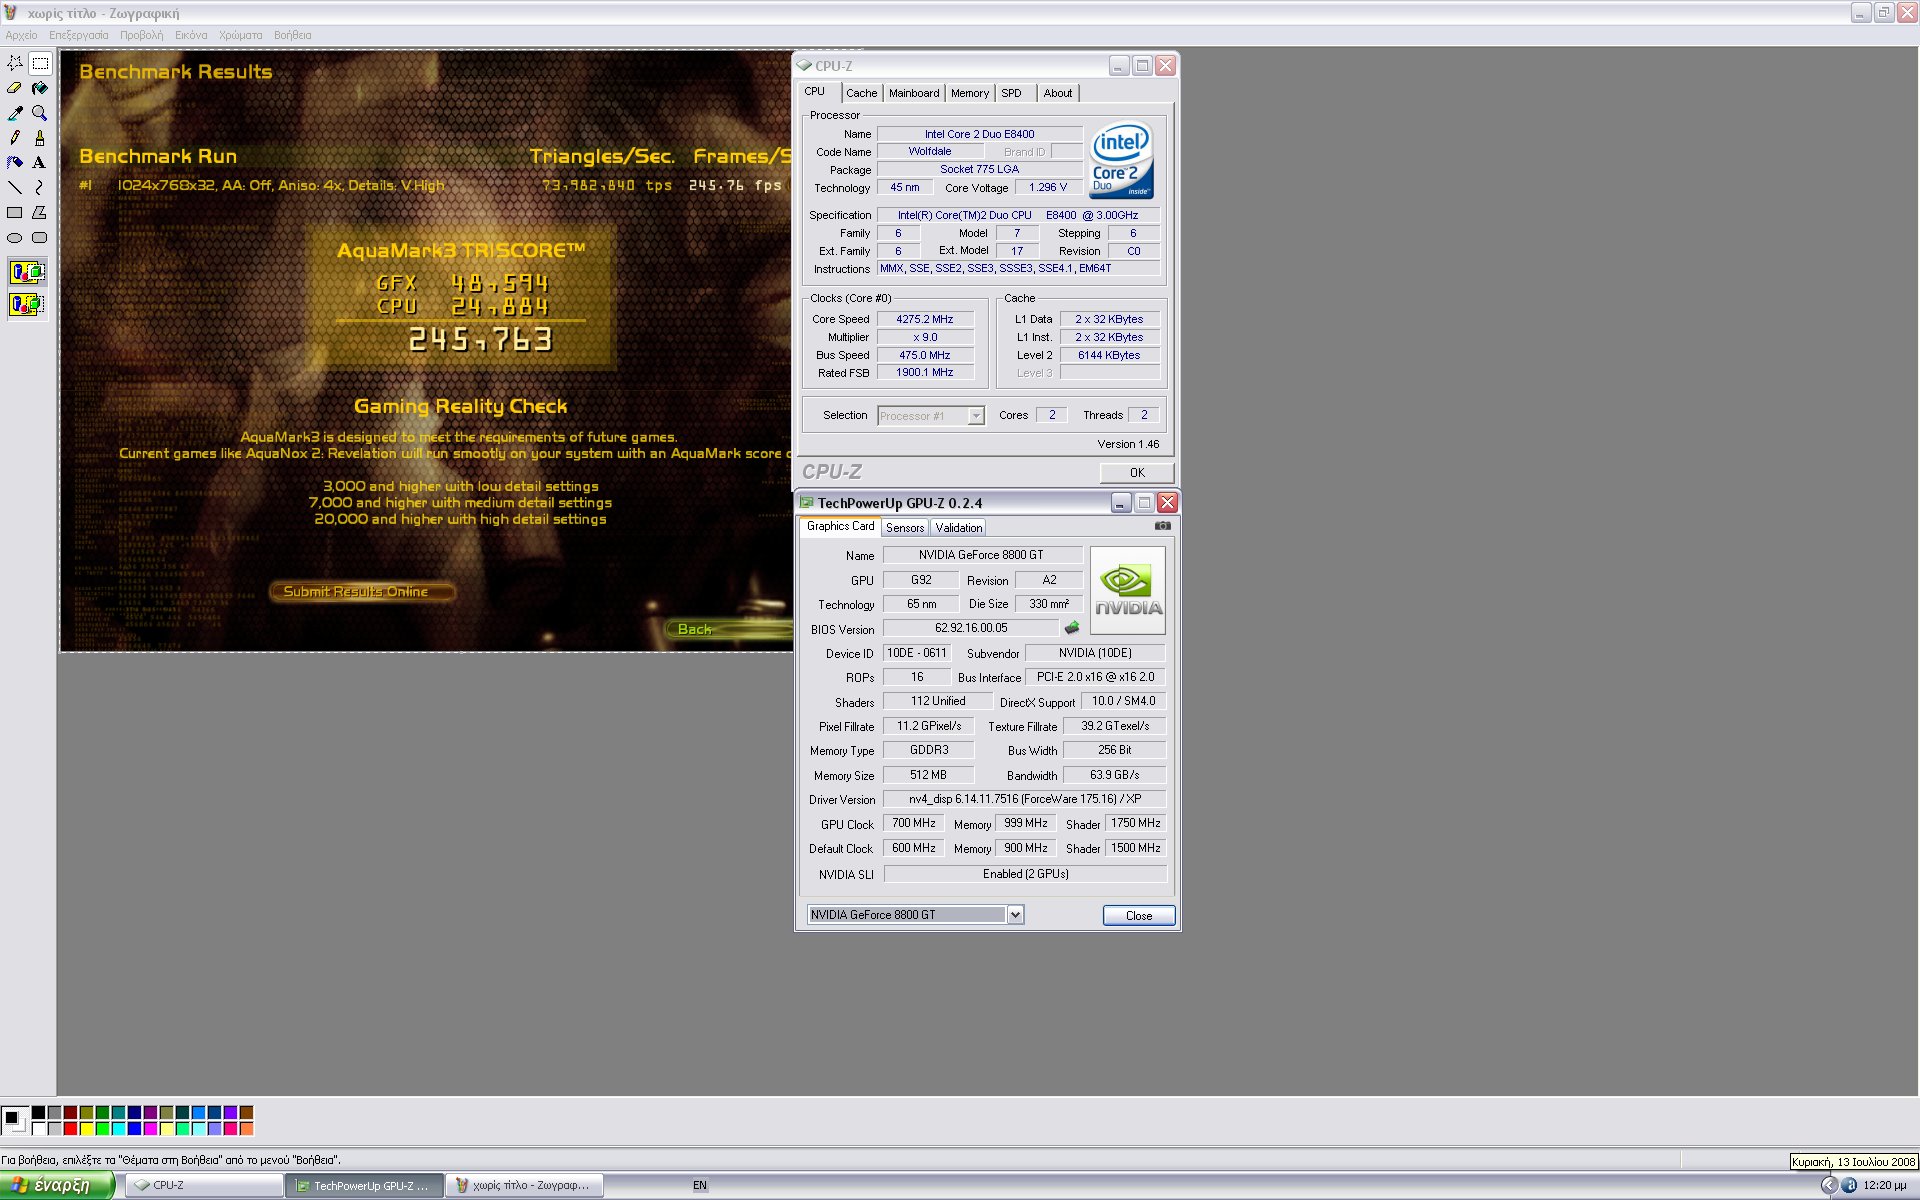The image size is (1920, 1200).
Task: Select the cyan color swatch
Action: tap(118, 1129)
